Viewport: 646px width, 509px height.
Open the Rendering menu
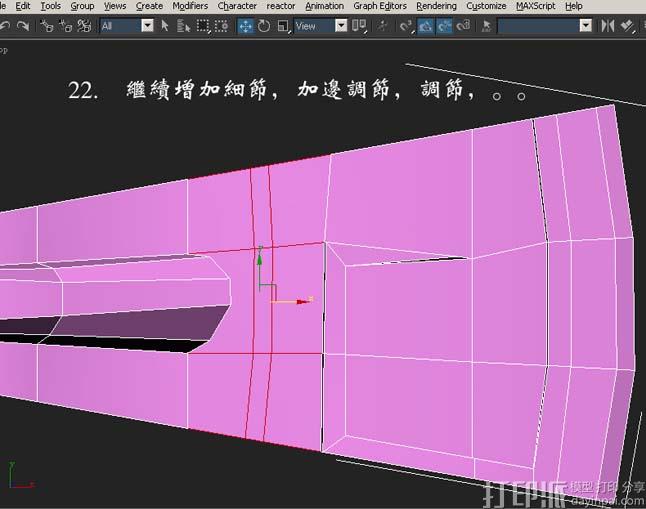click(436, 6)
